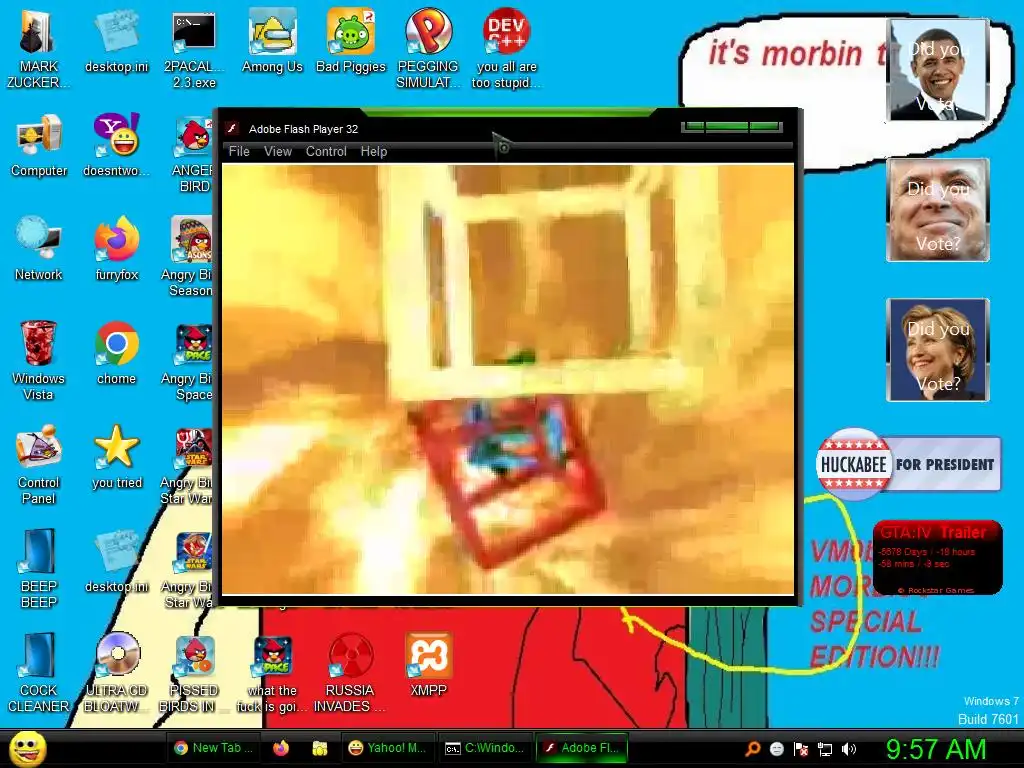Click the search magnifier tray icon
The width and height of the screenshot is (1024, 768).
[x=752, y=748]
